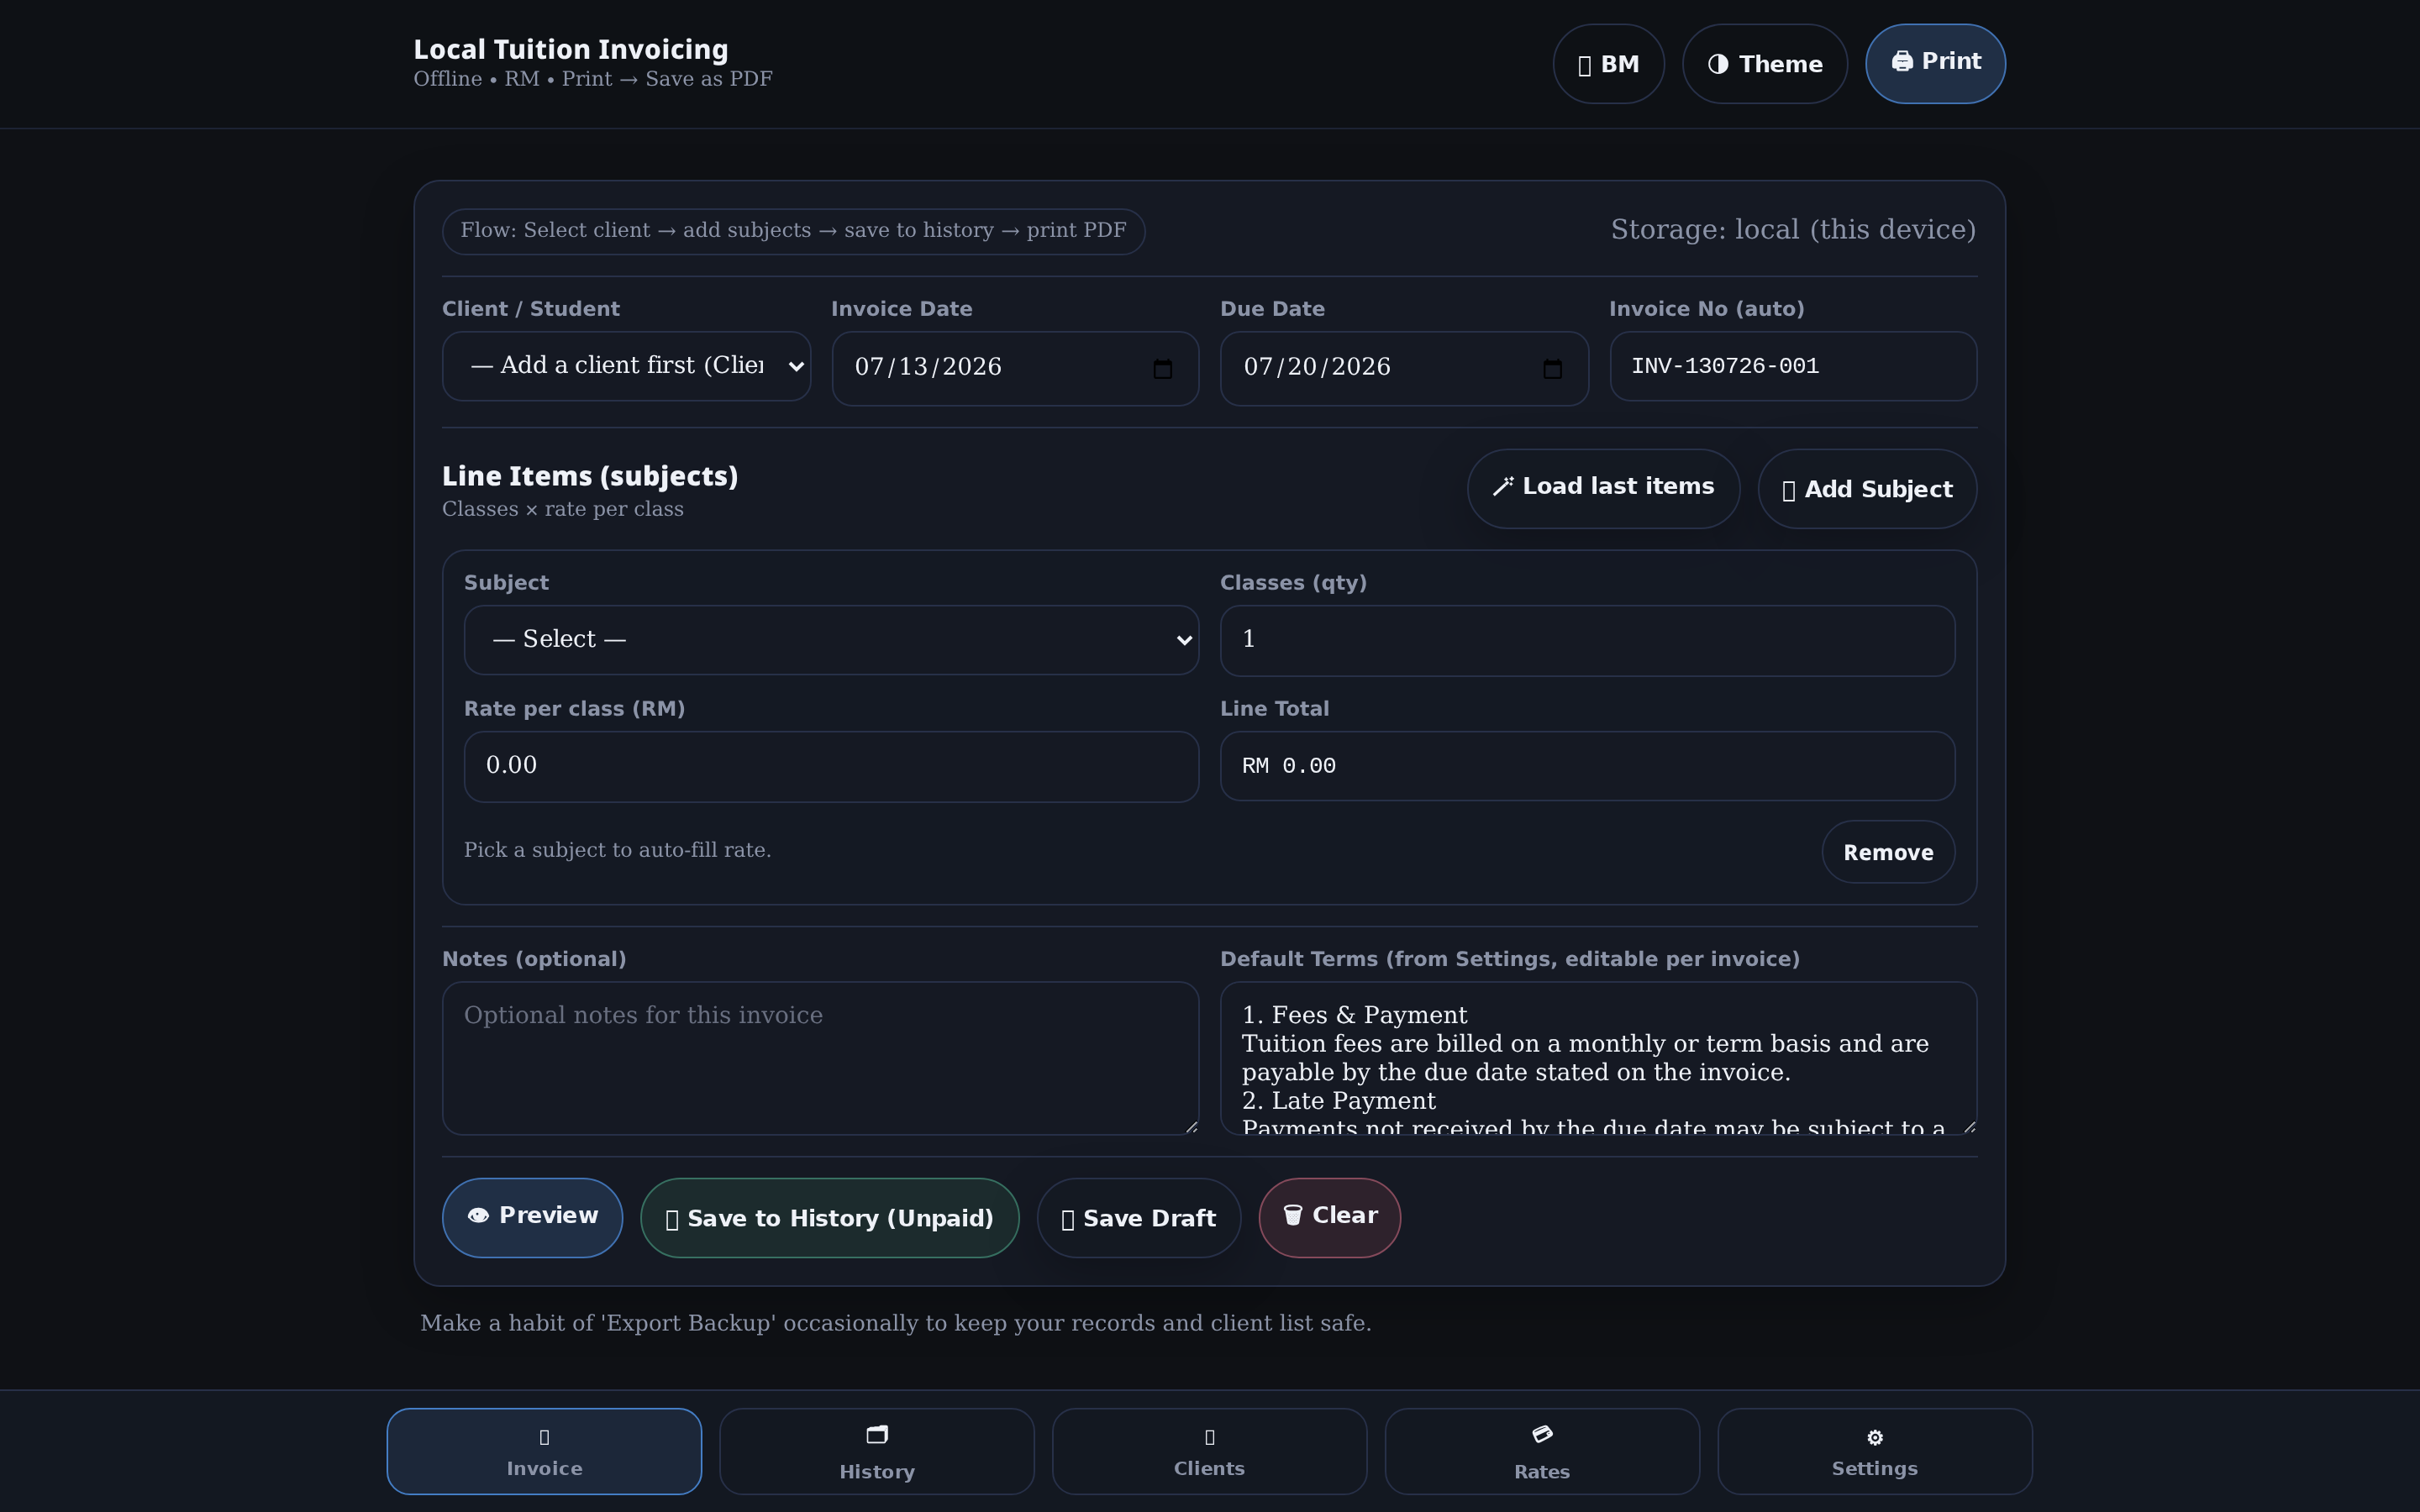The image size is (2420, 1512).
Task: Click 'Pick a subject to auto-fill rate.' text
Action: pos(617,850)
